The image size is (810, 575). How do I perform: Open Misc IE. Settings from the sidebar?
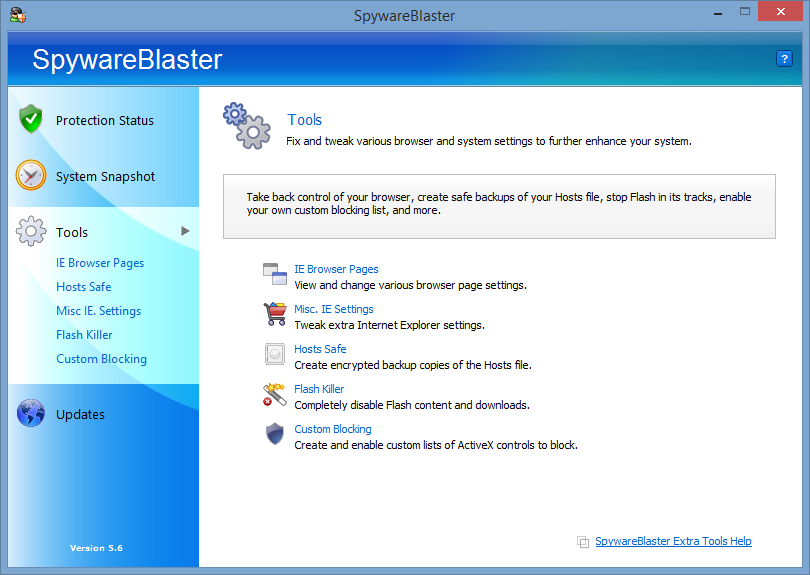pyautogui.click(x=99, y=311)
